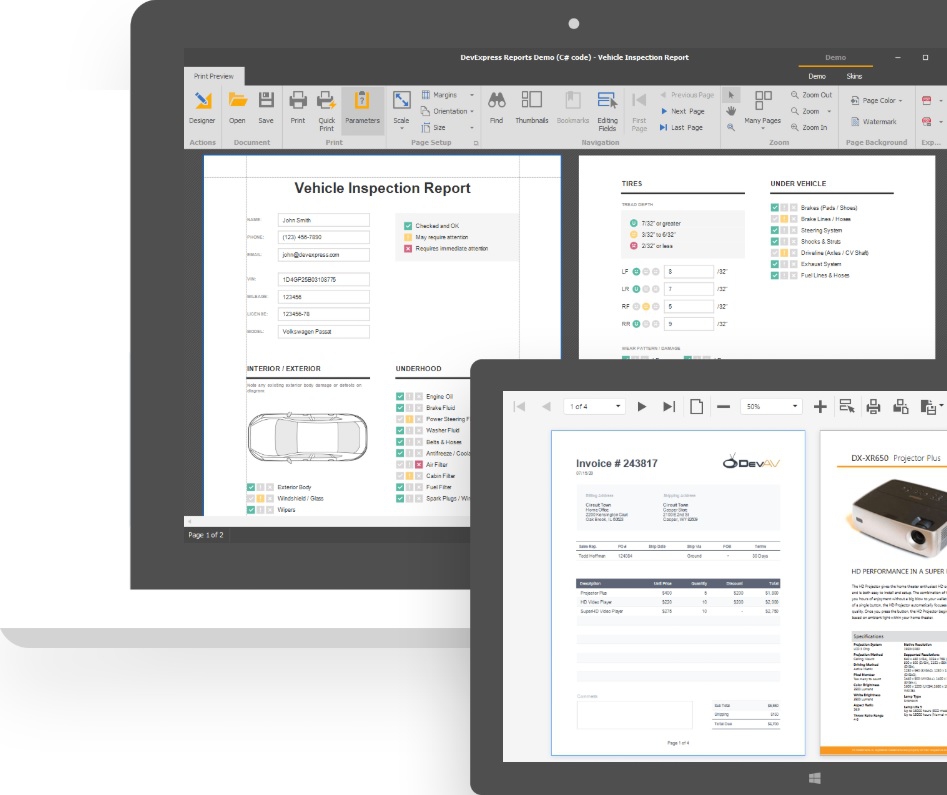Screen dimensions: 947x795
Task: Toggle the Brake Fluid OK checkbox
Action: click(x=400, y=408)
